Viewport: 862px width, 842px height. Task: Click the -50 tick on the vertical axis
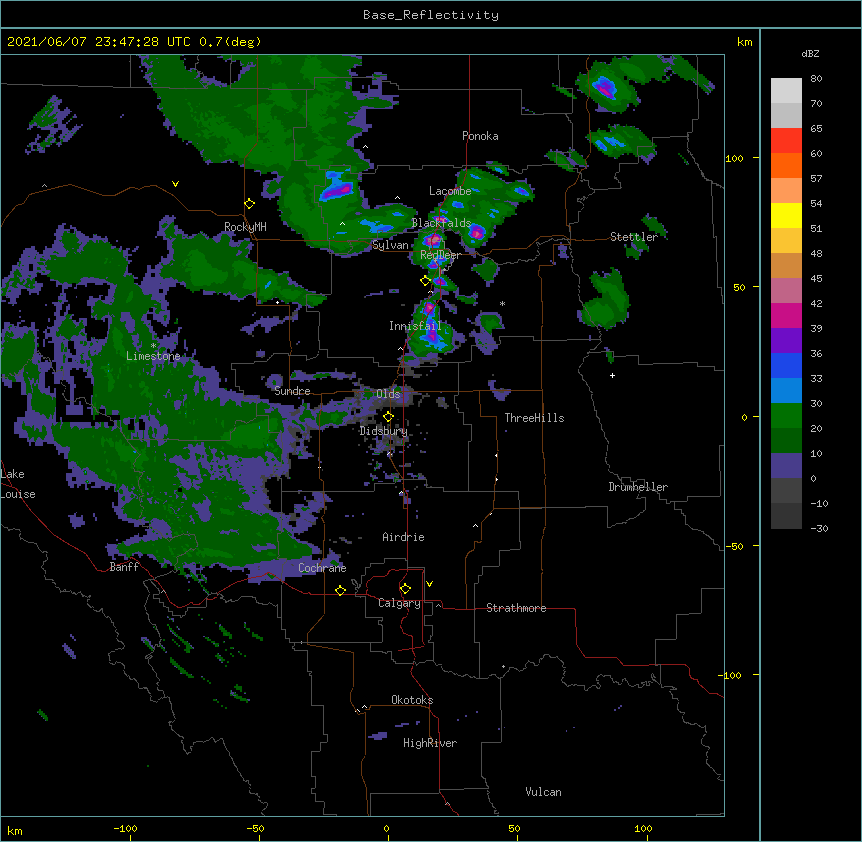click(734, 546)
